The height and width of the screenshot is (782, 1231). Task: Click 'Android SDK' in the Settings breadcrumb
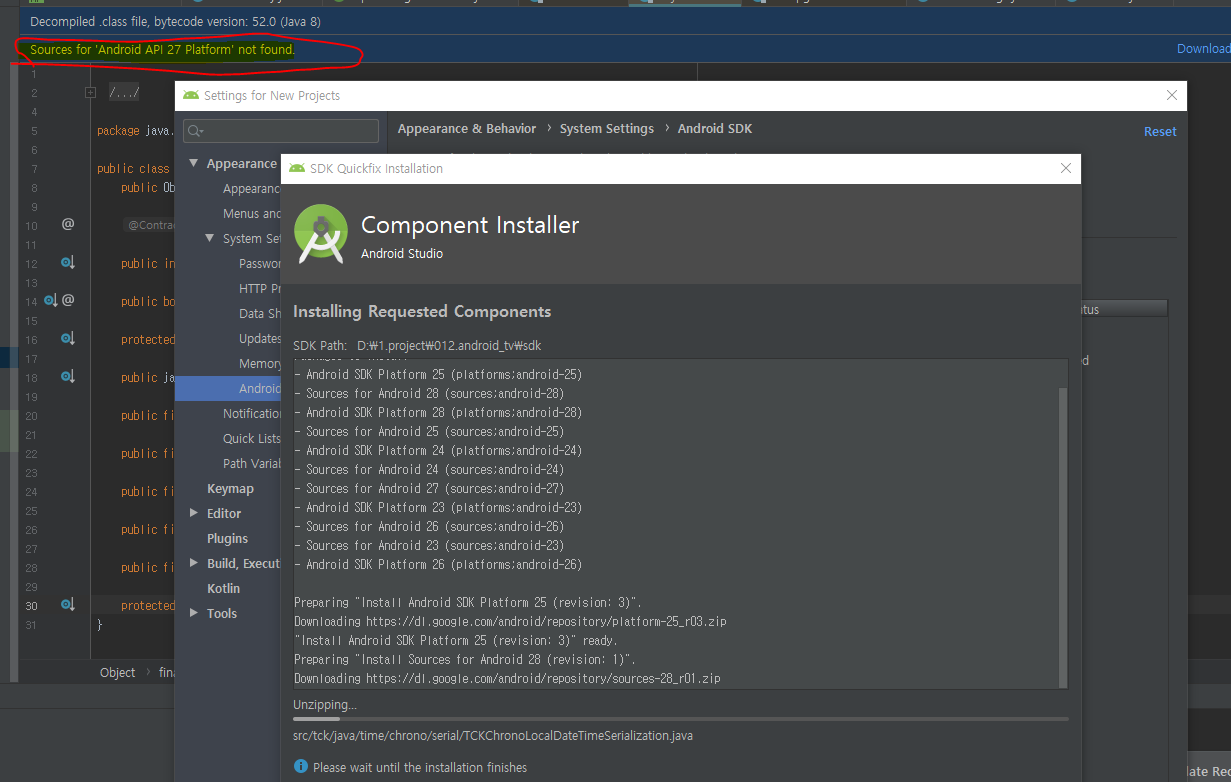[715, 129]
